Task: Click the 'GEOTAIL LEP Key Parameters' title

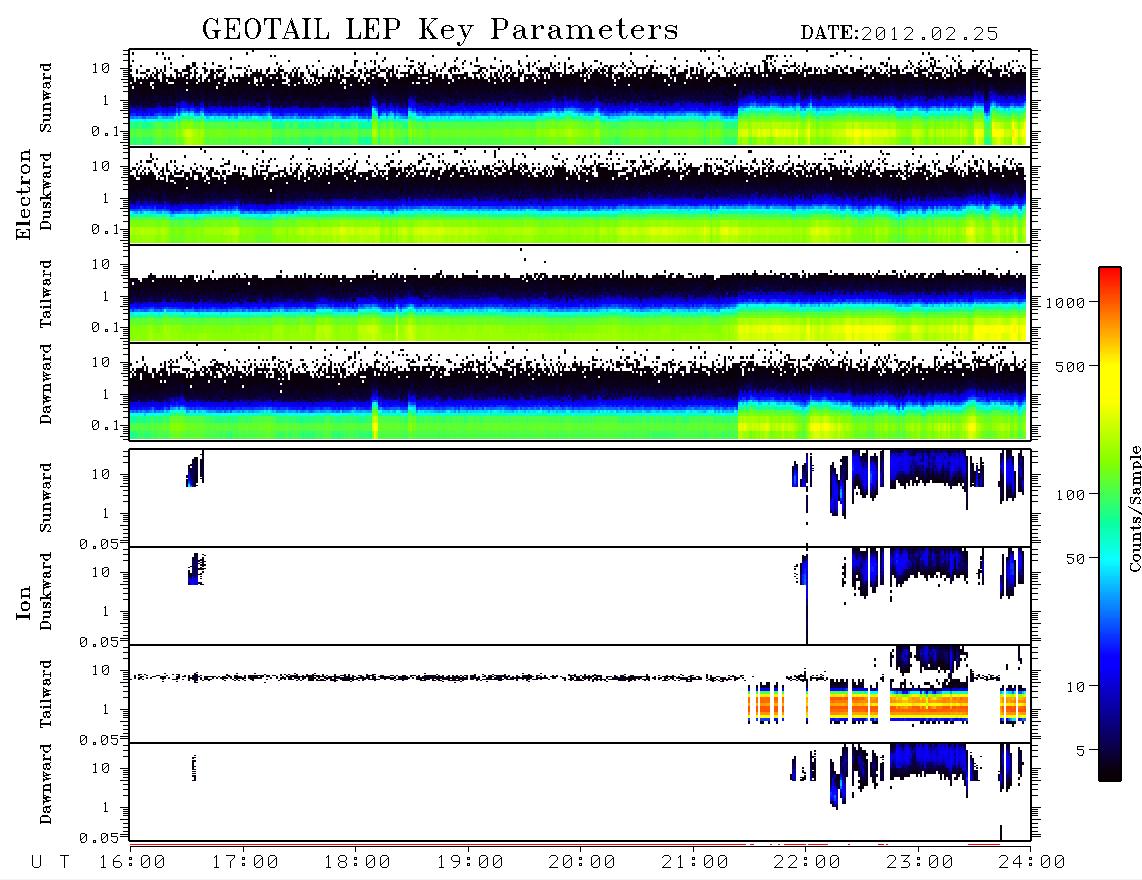Action: click(x=440, y=30)
